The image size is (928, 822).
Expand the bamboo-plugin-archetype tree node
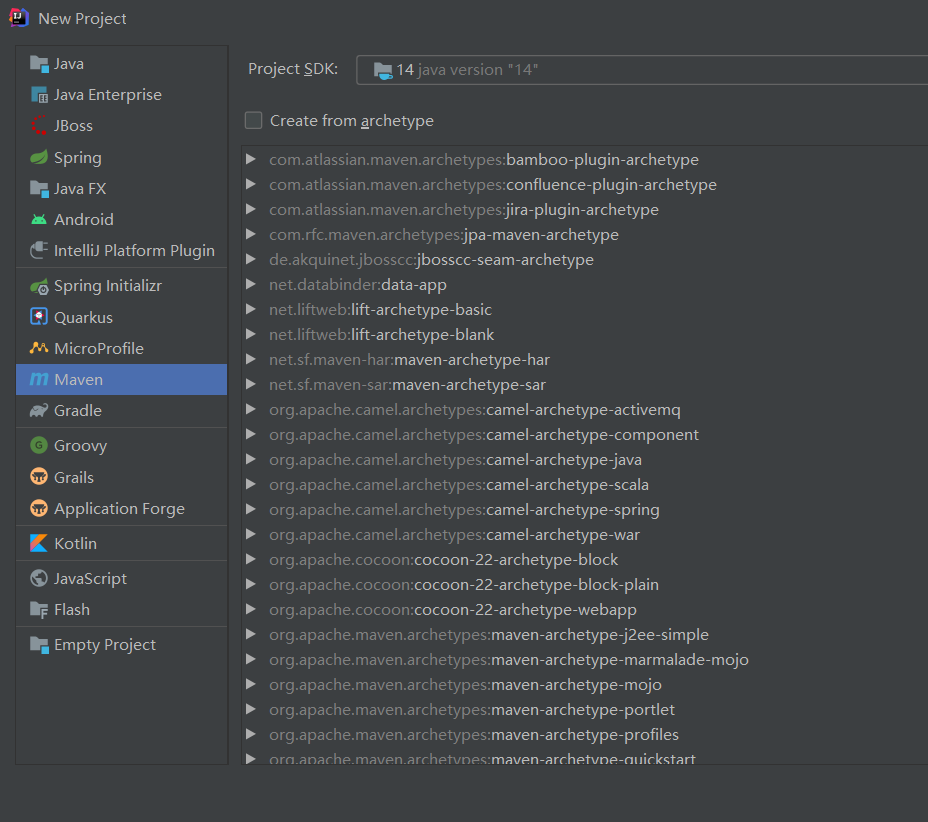coord(251,160)
